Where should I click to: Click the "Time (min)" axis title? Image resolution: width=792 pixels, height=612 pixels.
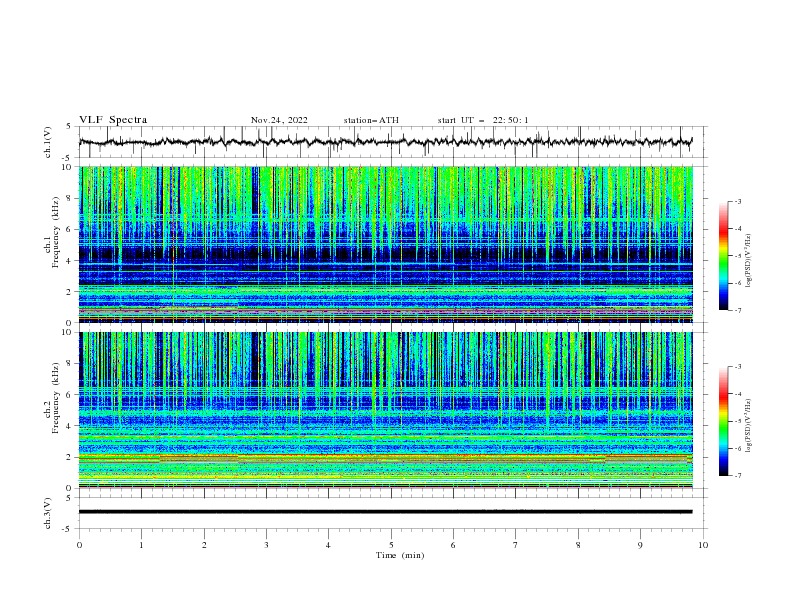(400, 555)
